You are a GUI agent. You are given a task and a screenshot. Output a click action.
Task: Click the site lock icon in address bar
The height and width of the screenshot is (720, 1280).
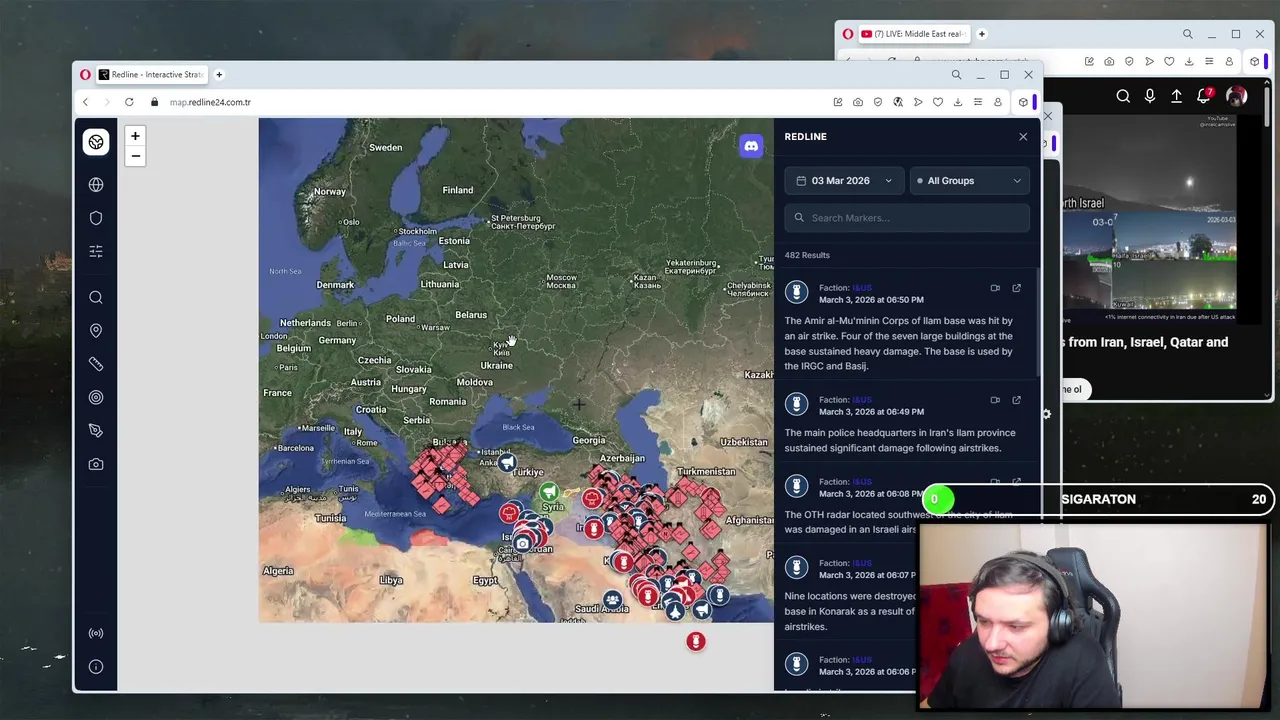155,102
